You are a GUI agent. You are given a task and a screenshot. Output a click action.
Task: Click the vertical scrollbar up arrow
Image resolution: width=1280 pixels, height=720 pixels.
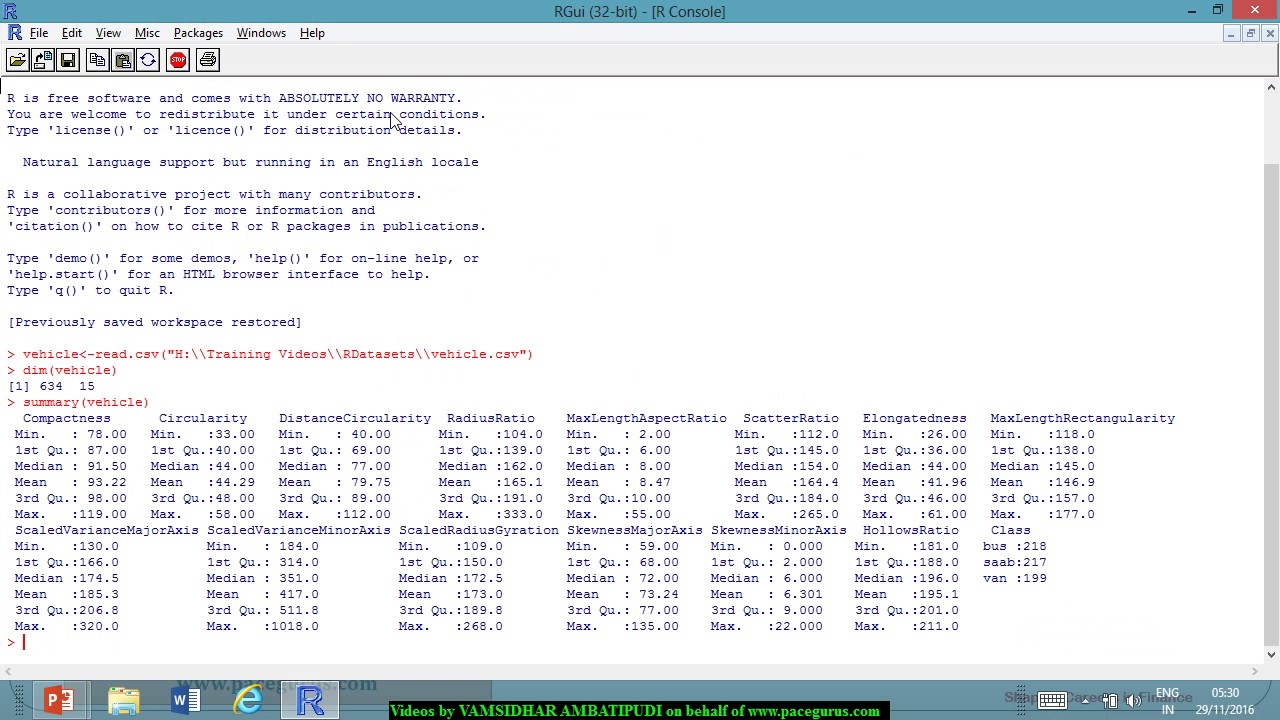pyautogui.click(x=1271, y=88)
